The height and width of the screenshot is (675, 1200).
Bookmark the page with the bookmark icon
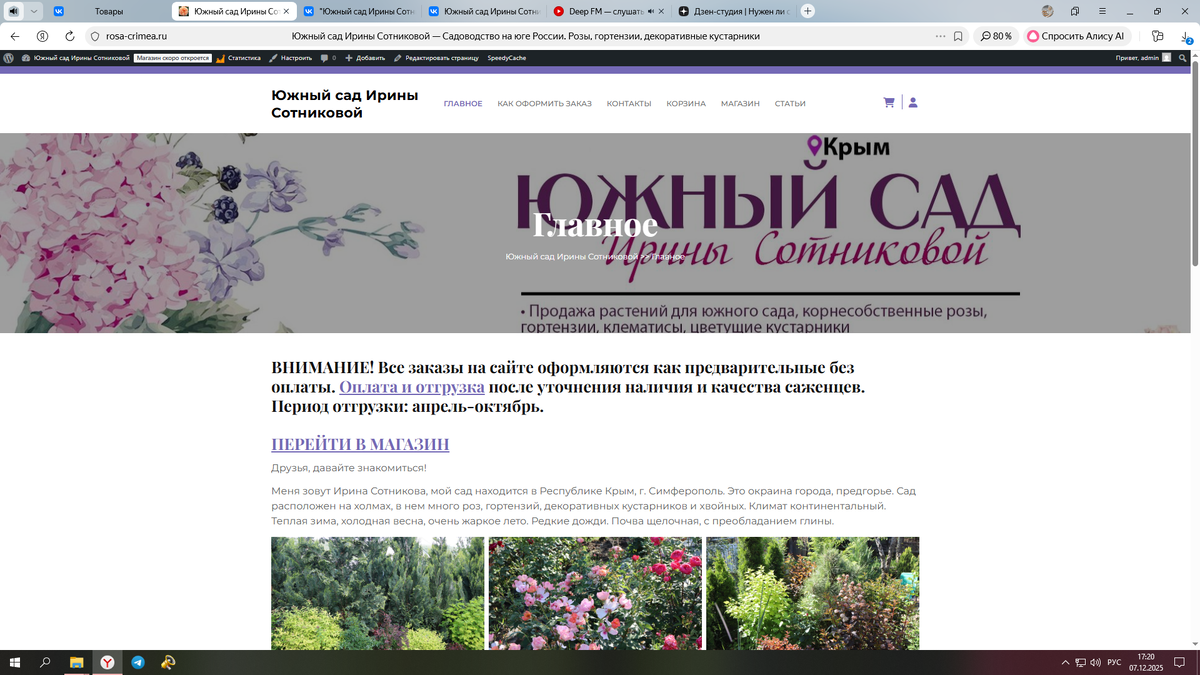tap(958, 36)
